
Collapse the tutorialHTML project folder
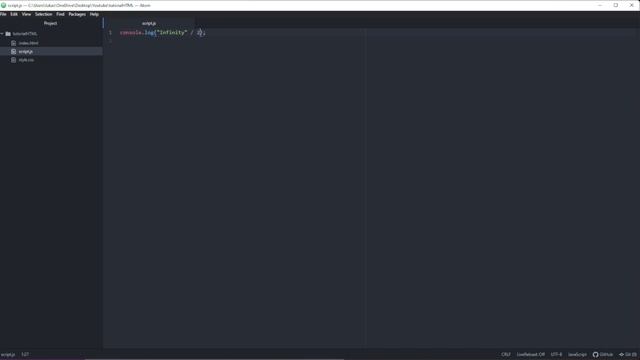(2, 34)
